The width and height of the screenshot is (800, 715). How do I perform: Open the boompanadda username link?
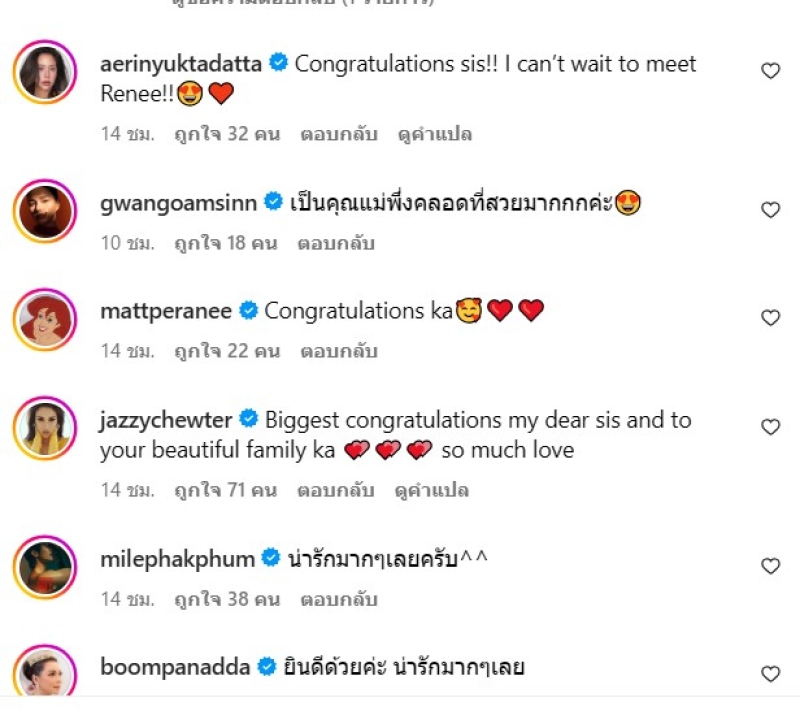coord(175,667)
